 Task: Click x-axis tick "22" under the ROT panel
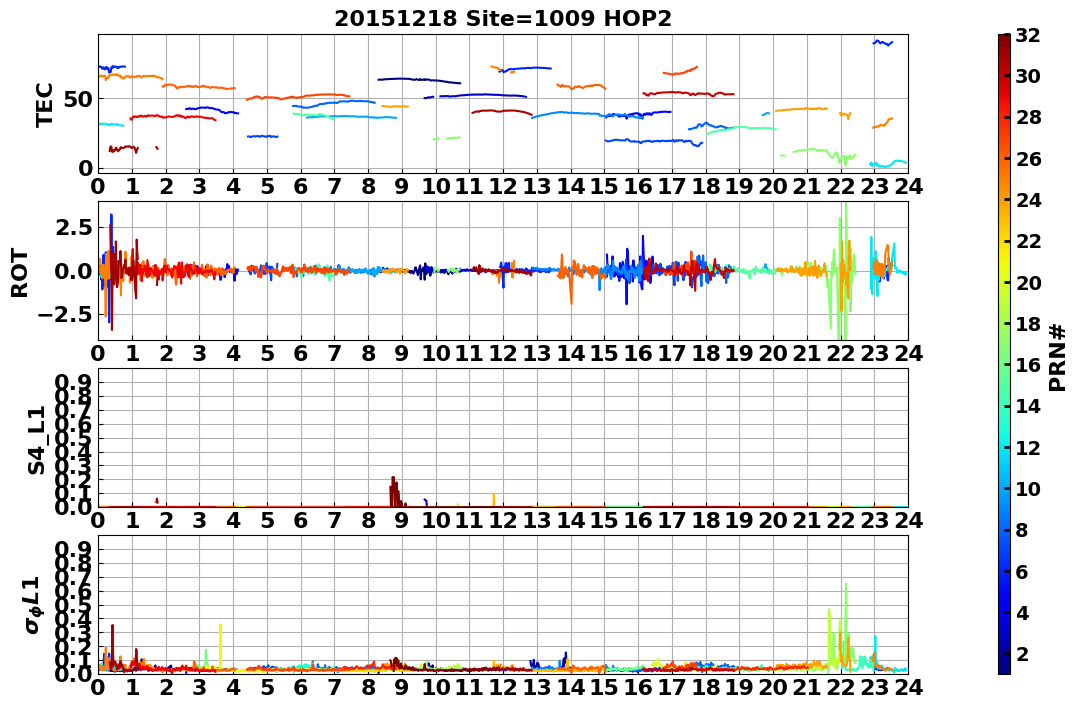coord(841,353)
